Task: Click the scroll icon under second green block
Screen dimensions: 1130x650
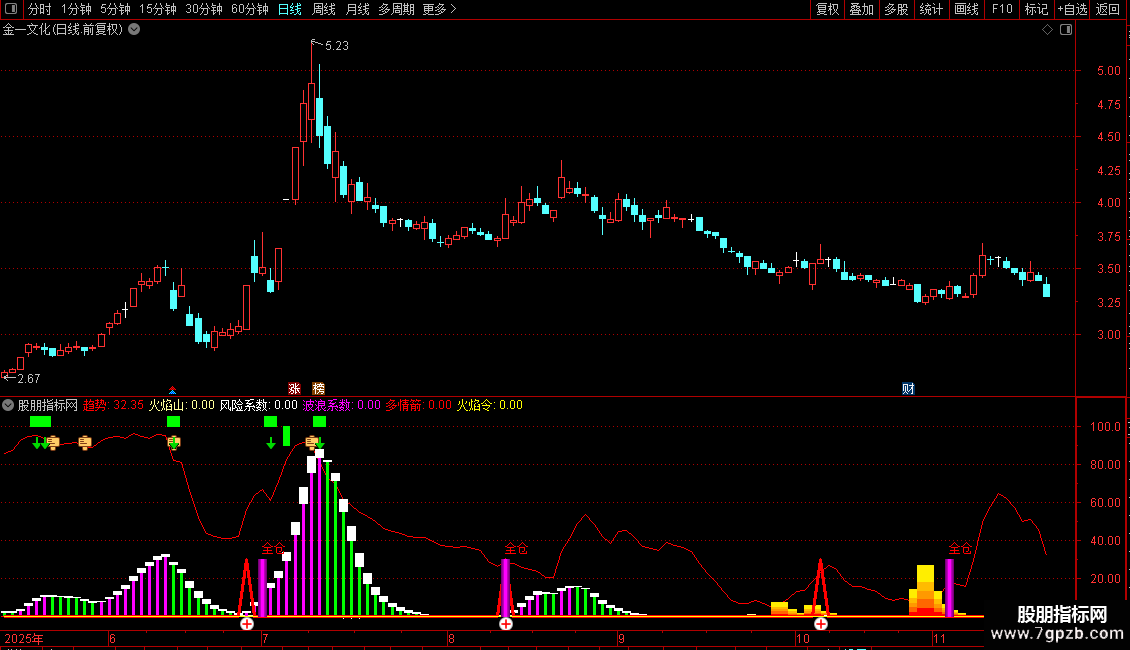Action: pos(174,442)
